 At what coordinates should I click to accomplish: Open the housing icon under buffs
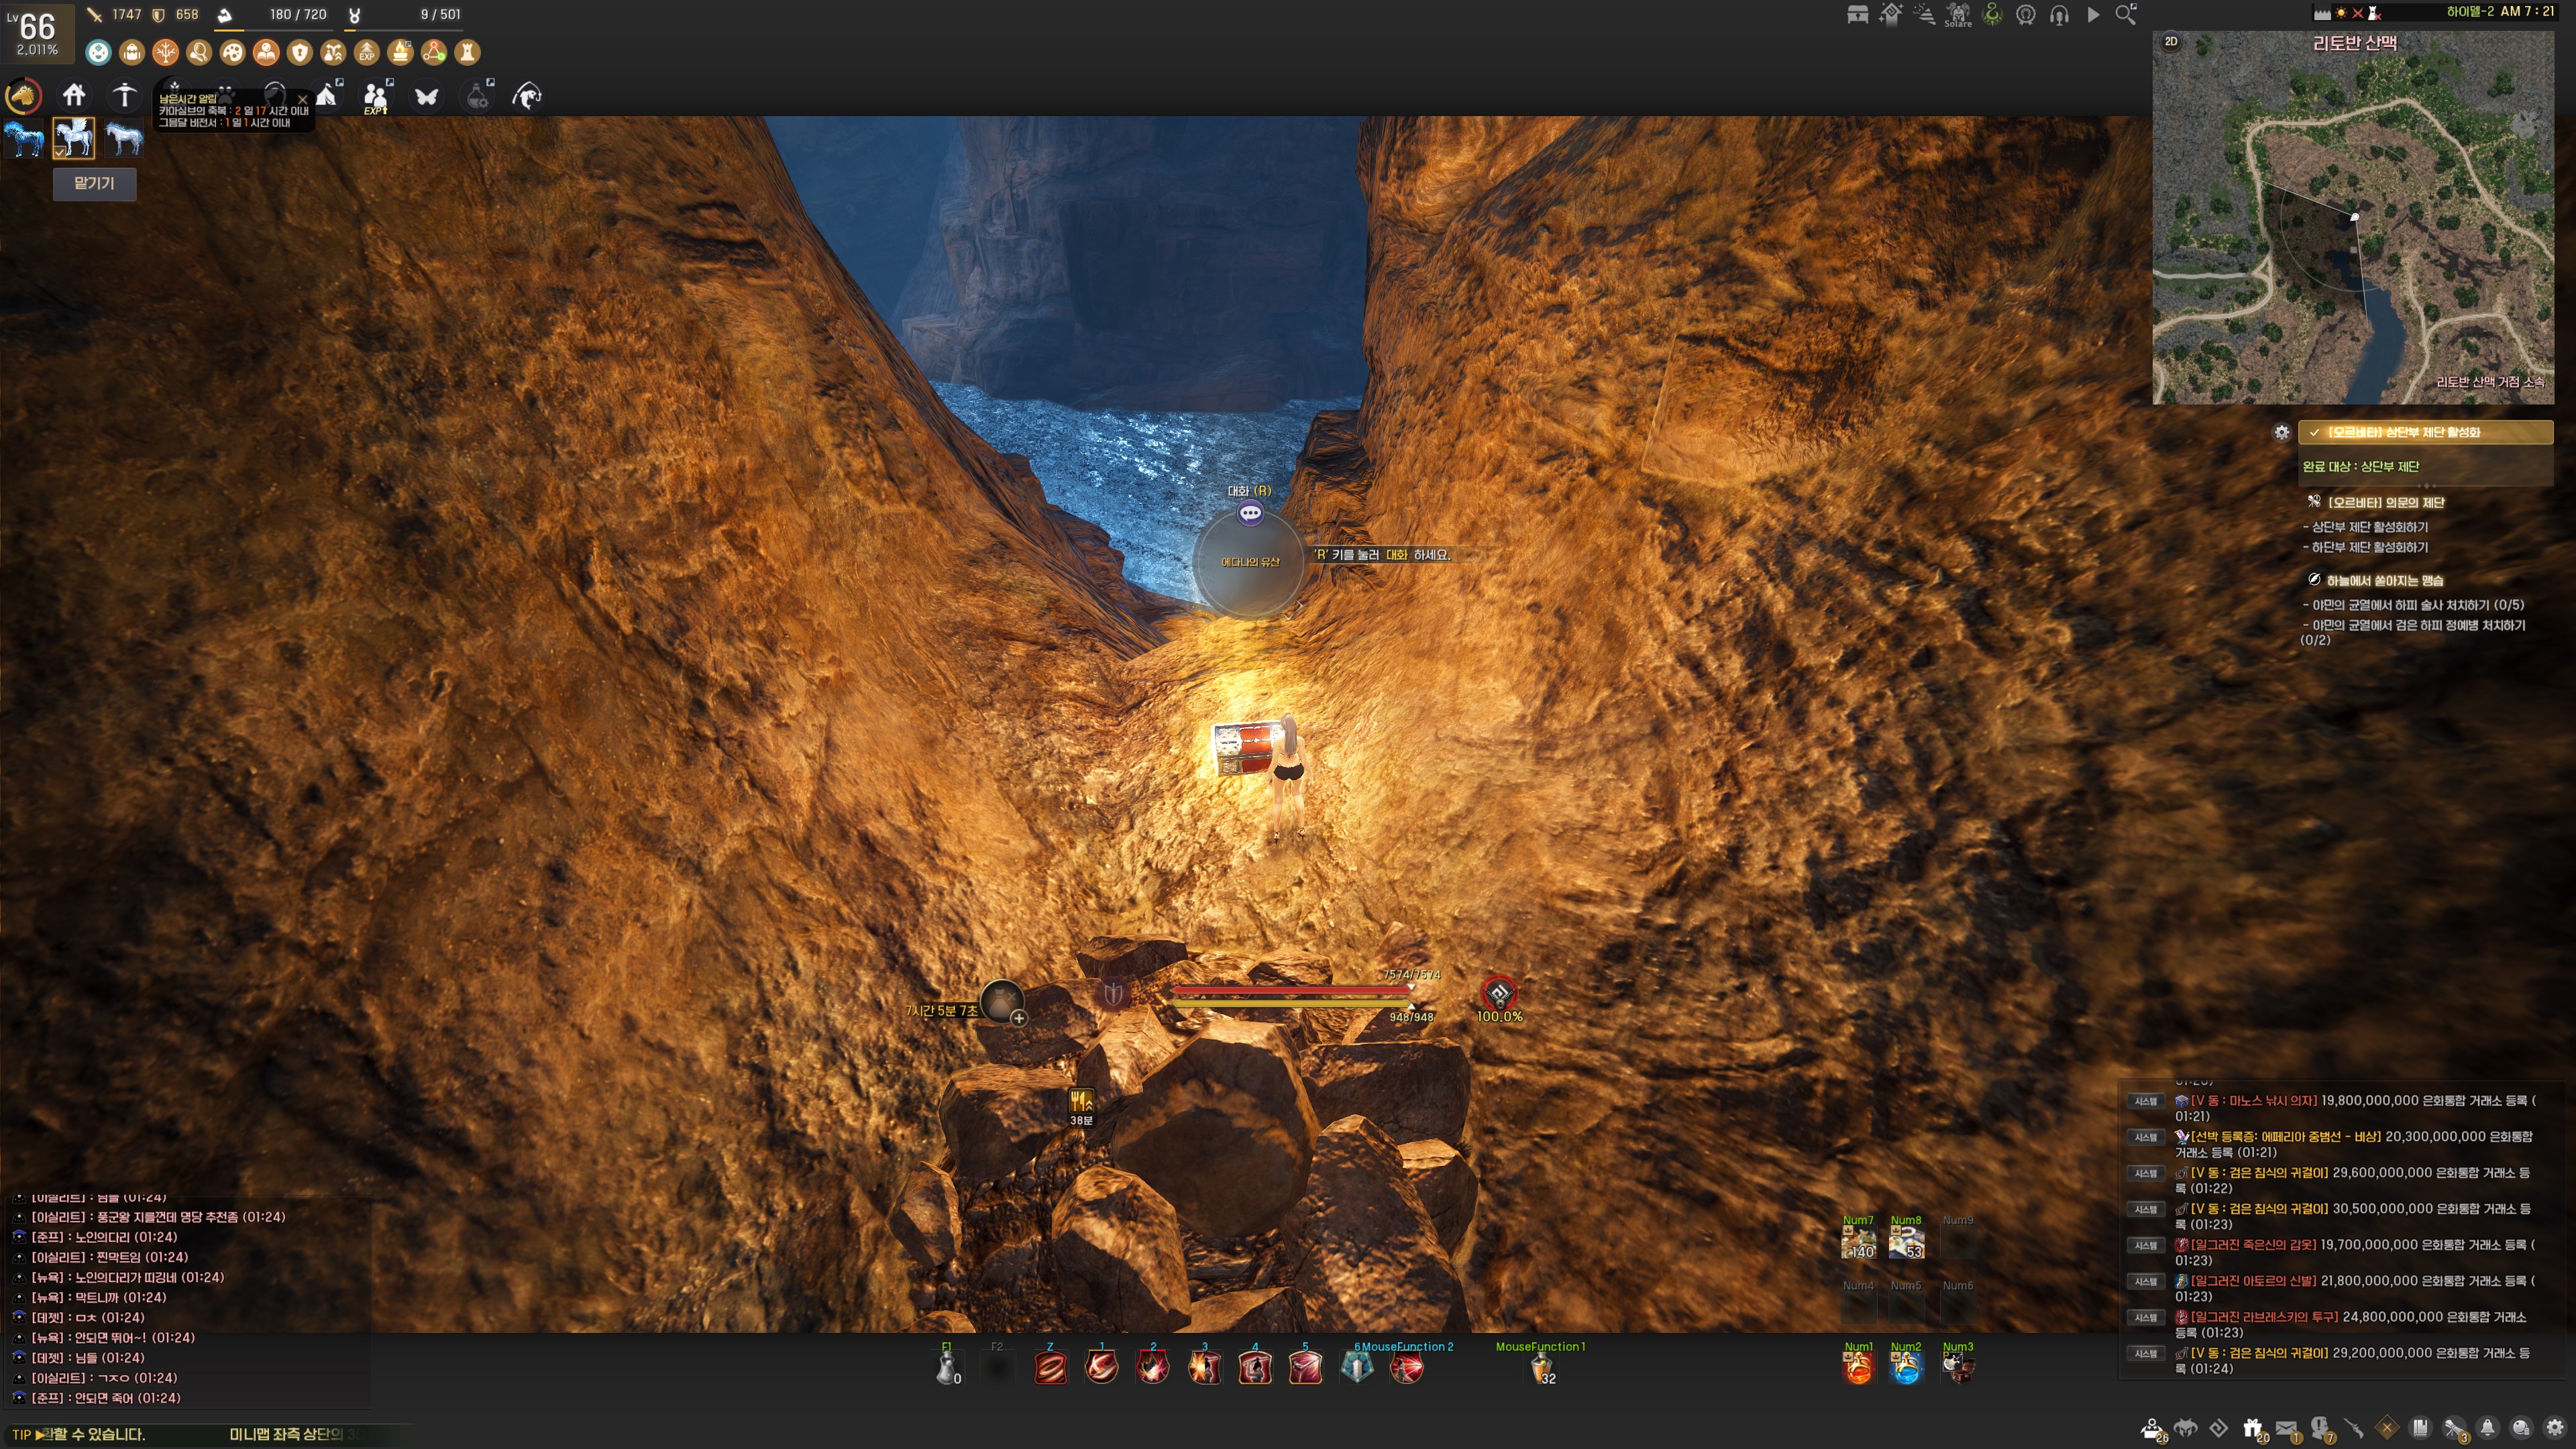tap(74, 96)
